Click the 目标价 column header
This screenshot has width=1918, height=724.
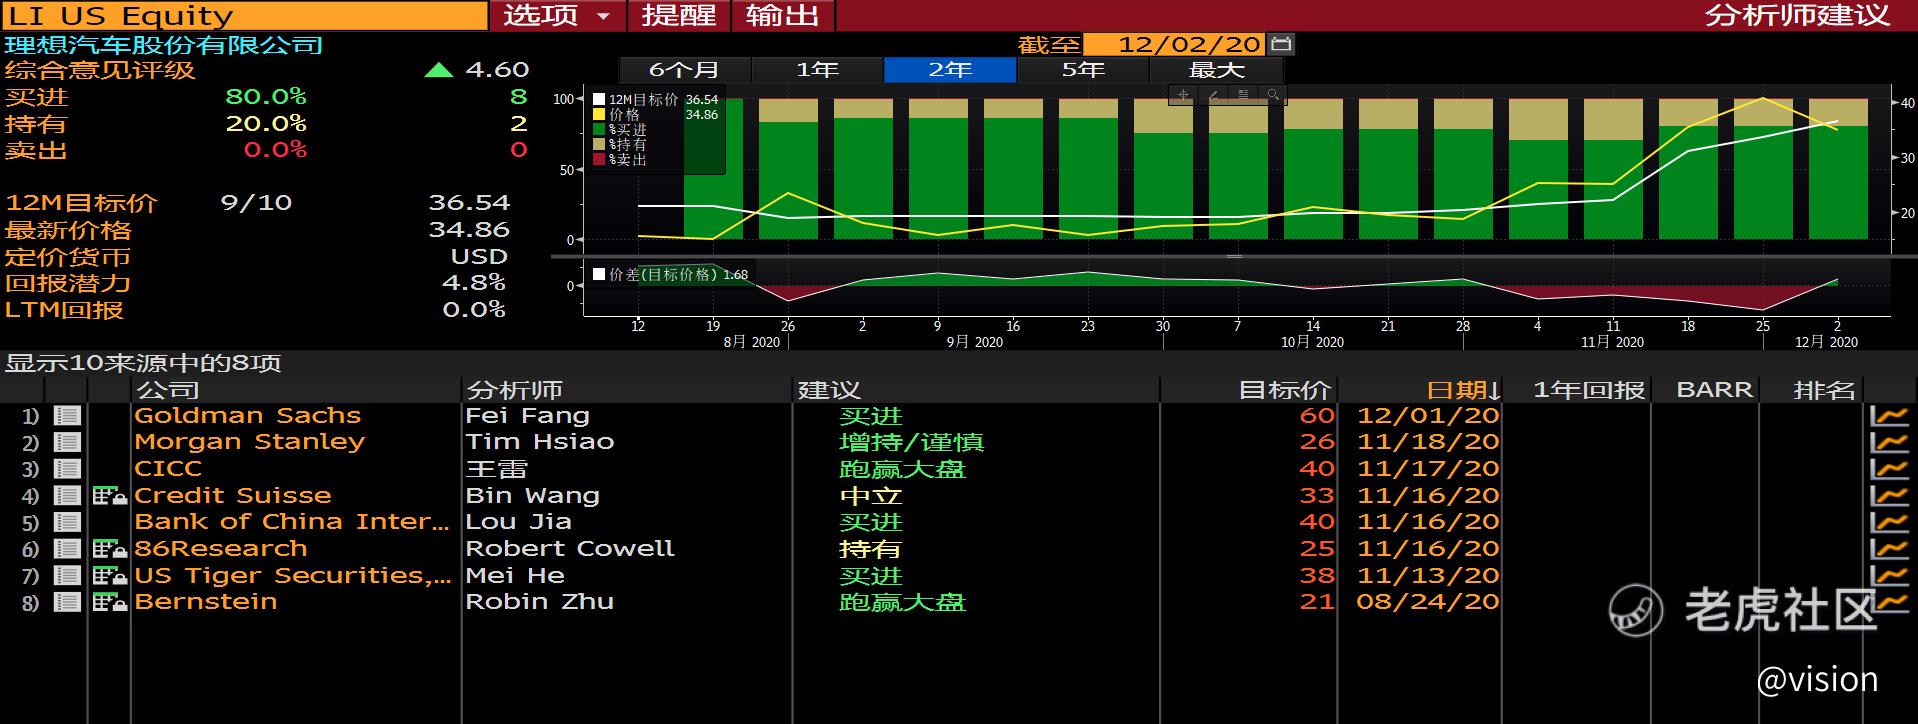click(1284, 390)
